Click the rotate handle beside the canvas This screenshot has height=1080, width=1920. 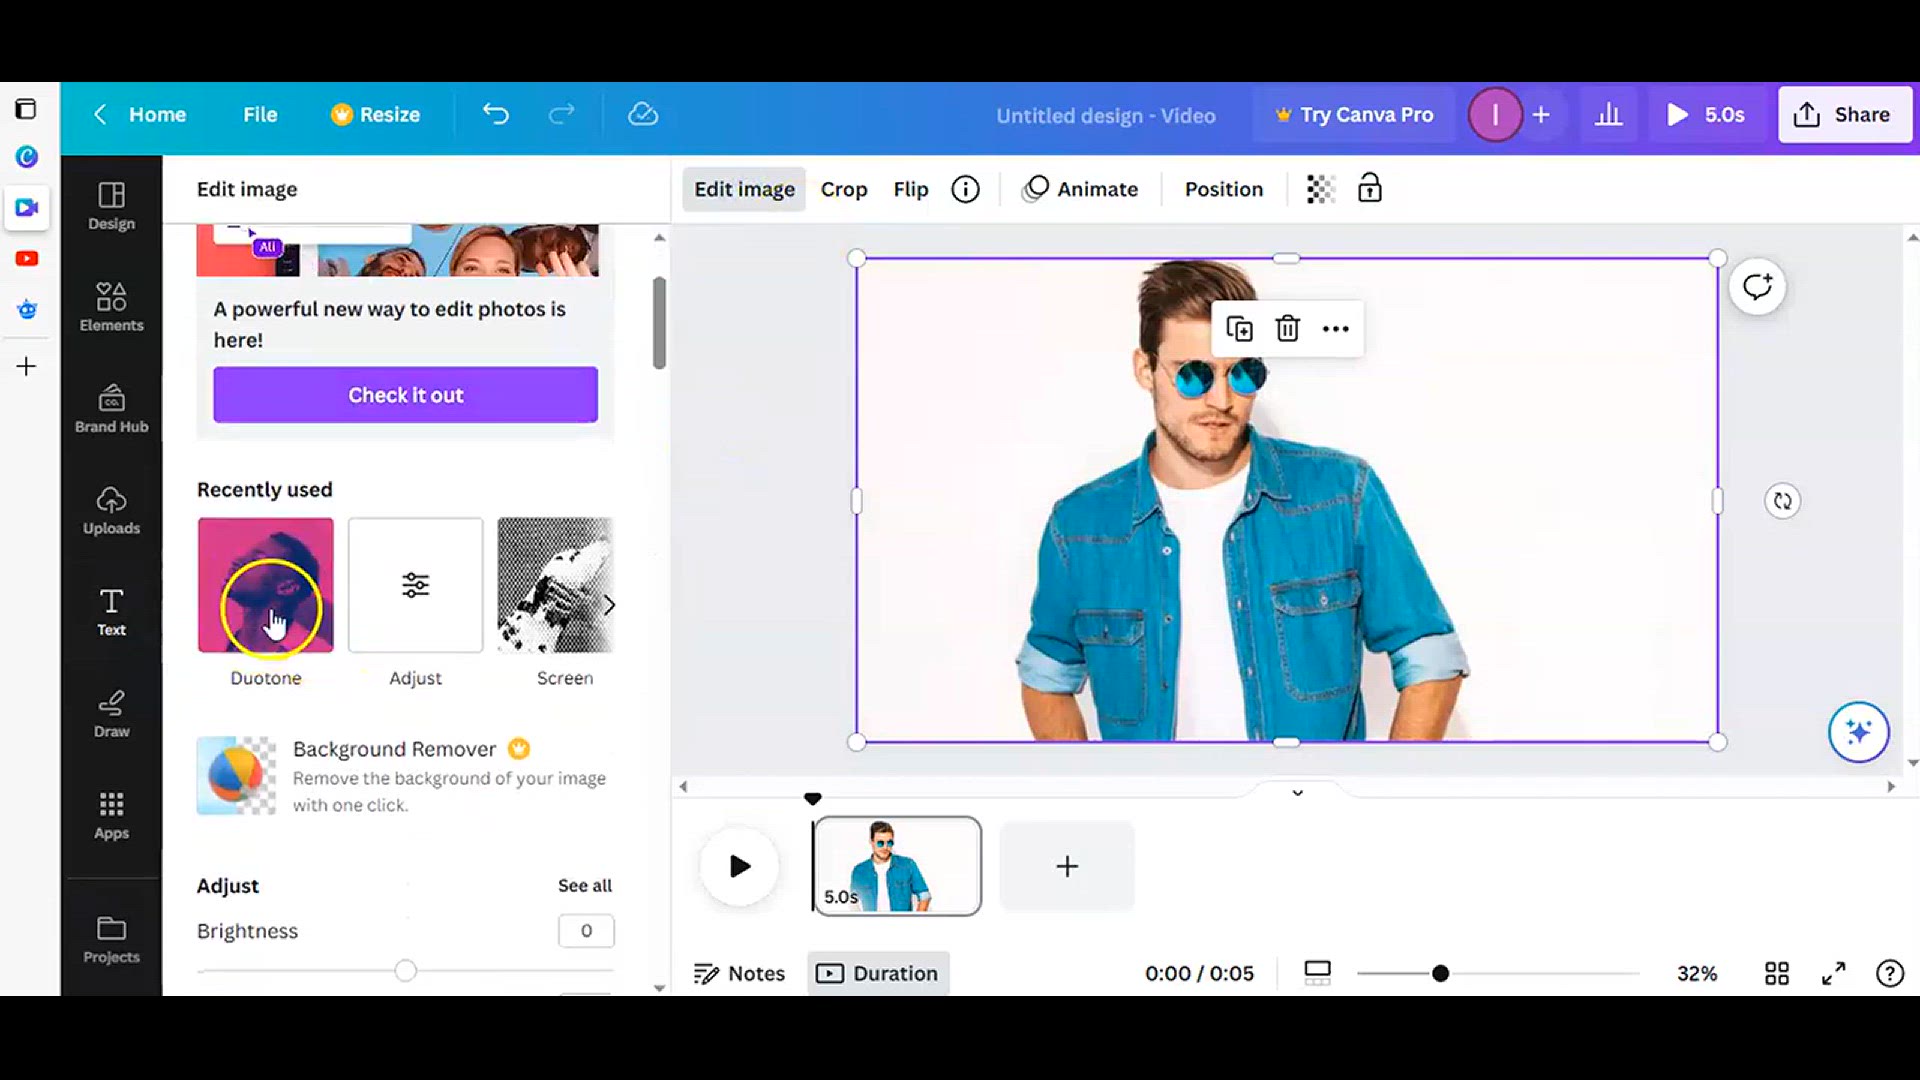pyautogui.click(x=1782, y=501)
